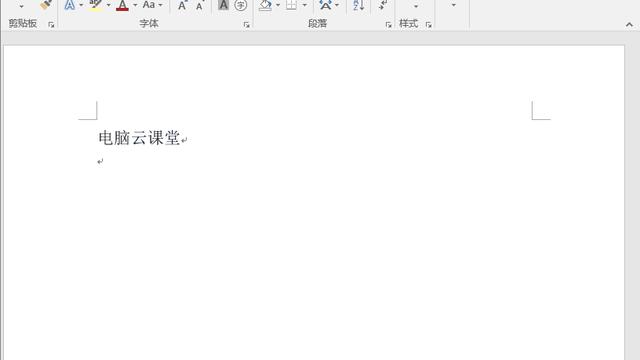Click the 样式 group label

click(409, 24)
